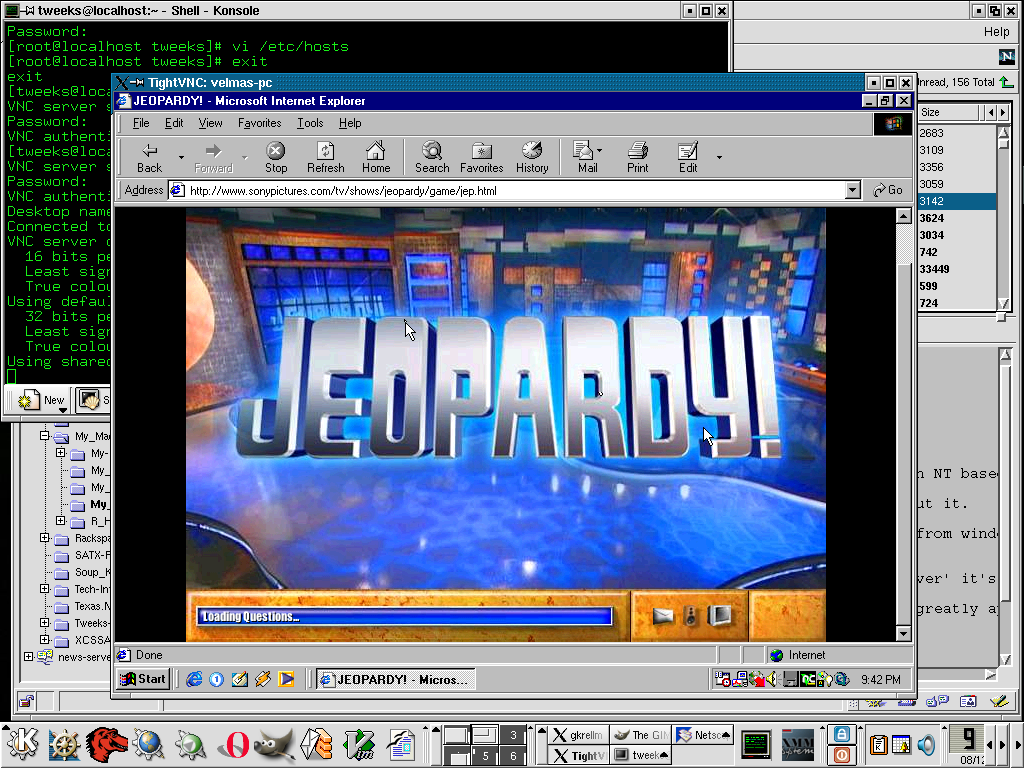Open the Favorites pane from toolbar
Viewport: 1024px width, 768px height.
481,157
